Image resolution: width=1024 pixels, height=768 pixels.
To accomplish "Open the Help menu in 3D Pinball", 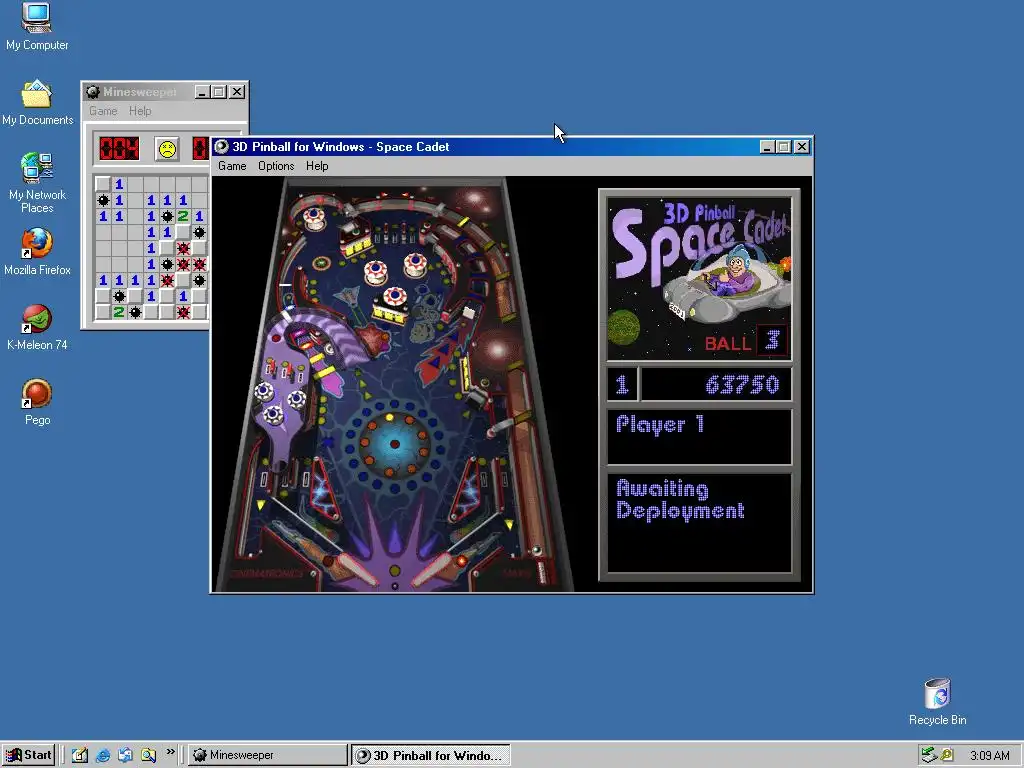I will click(317, 166).
